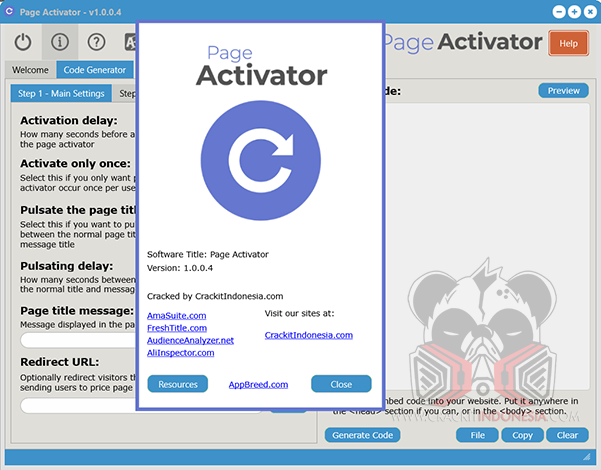Open Step 1 - Main Settings tab
The width and height of the screenshot is (601, 470).
61,93
